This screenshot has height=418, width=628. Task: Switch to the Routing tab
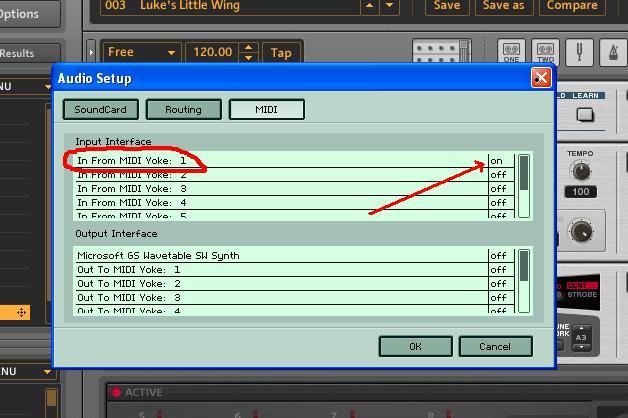tap(183, 109)
